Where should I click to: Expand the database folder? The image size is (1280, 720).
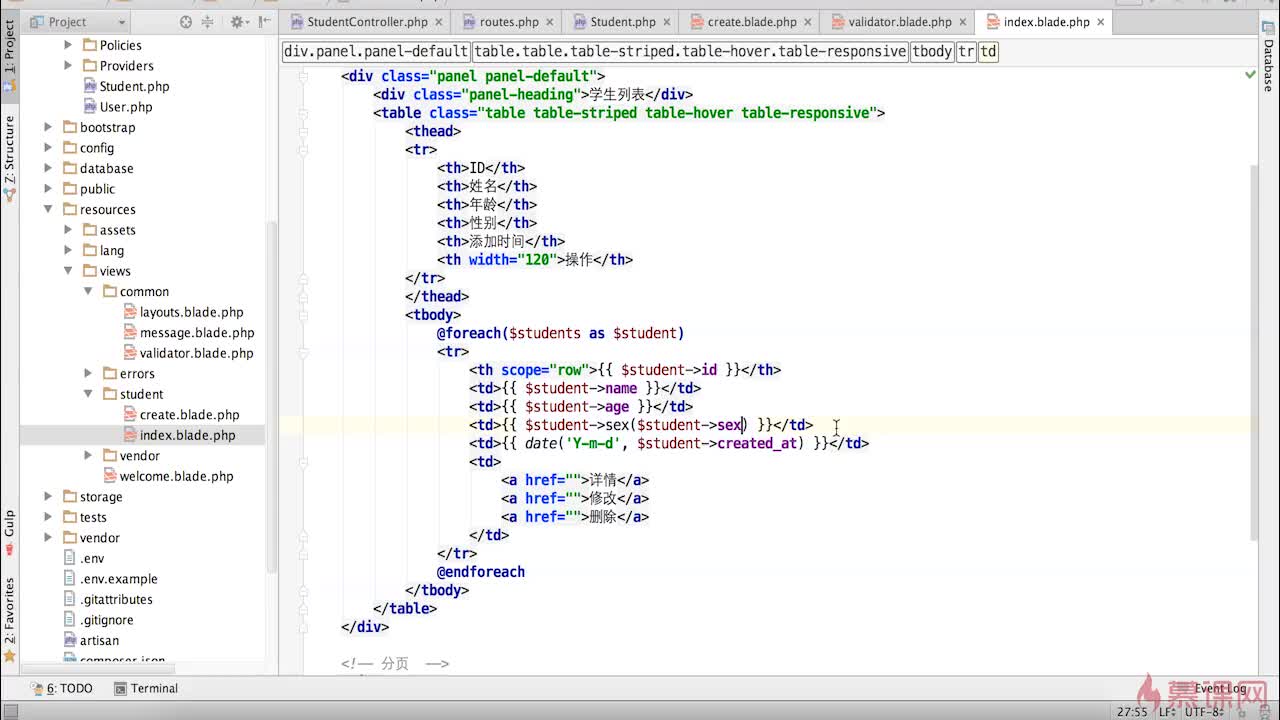(48, 168)
